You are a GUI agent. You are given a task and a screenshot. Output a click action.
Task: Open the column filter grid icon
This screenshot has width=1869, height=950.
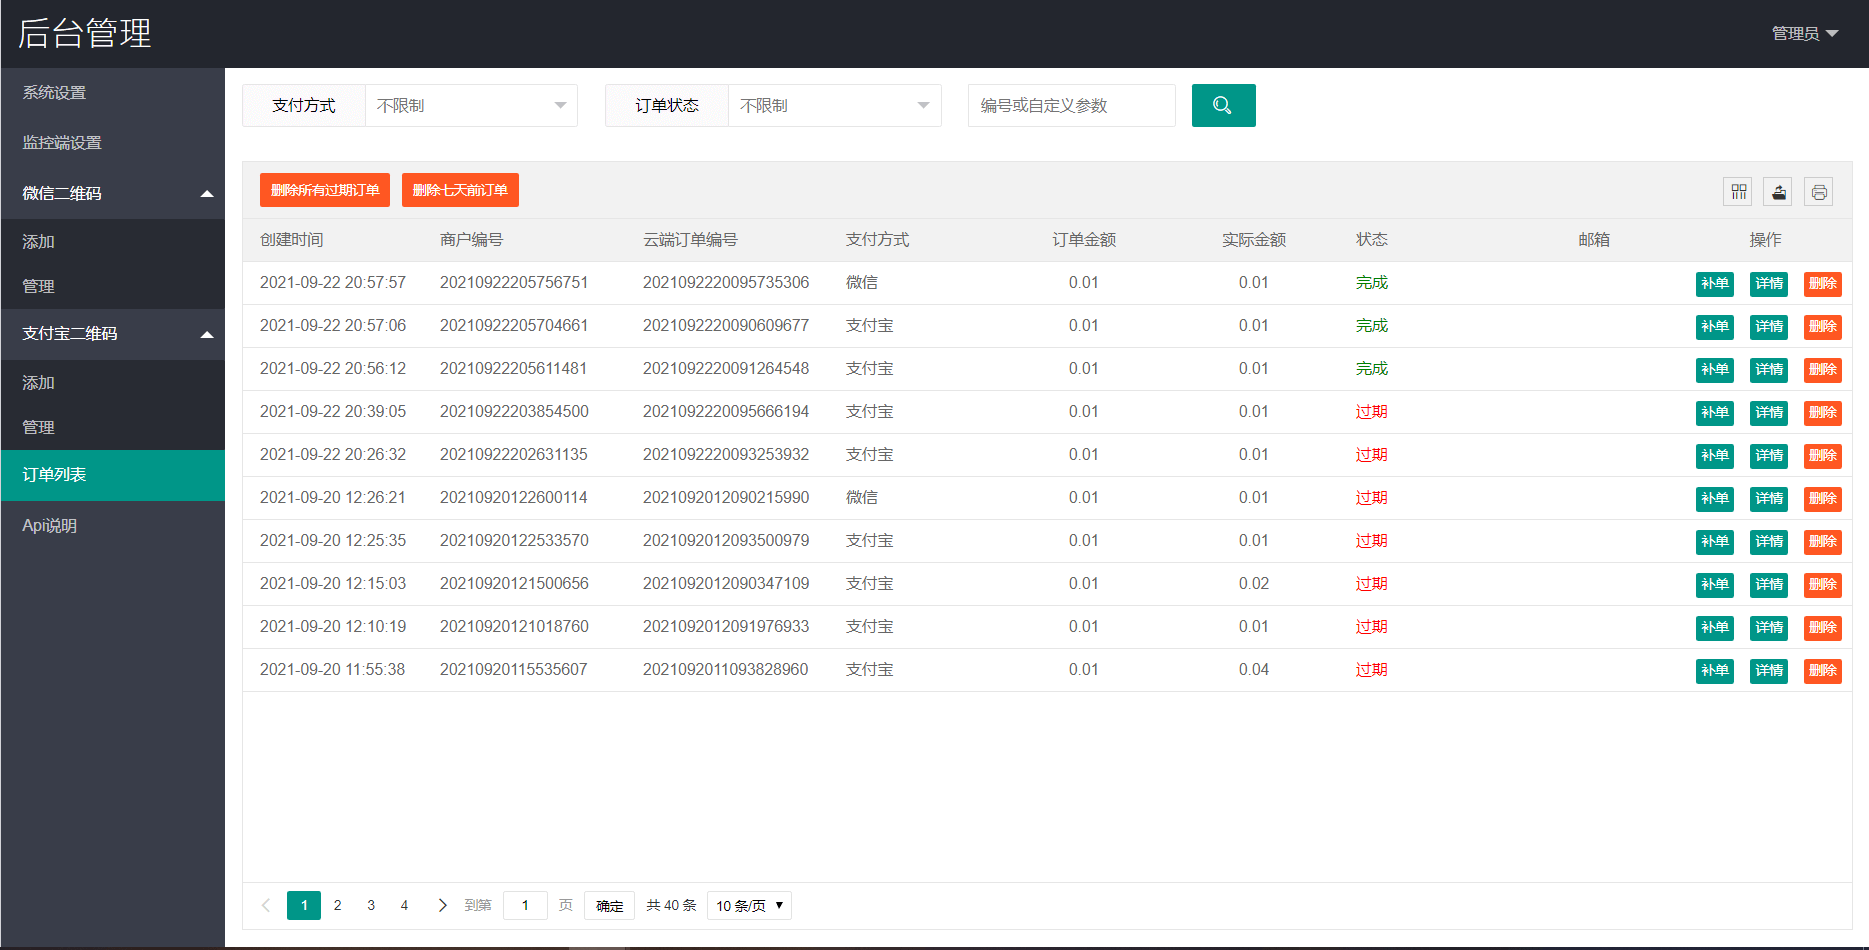[x=1738, y=192]
